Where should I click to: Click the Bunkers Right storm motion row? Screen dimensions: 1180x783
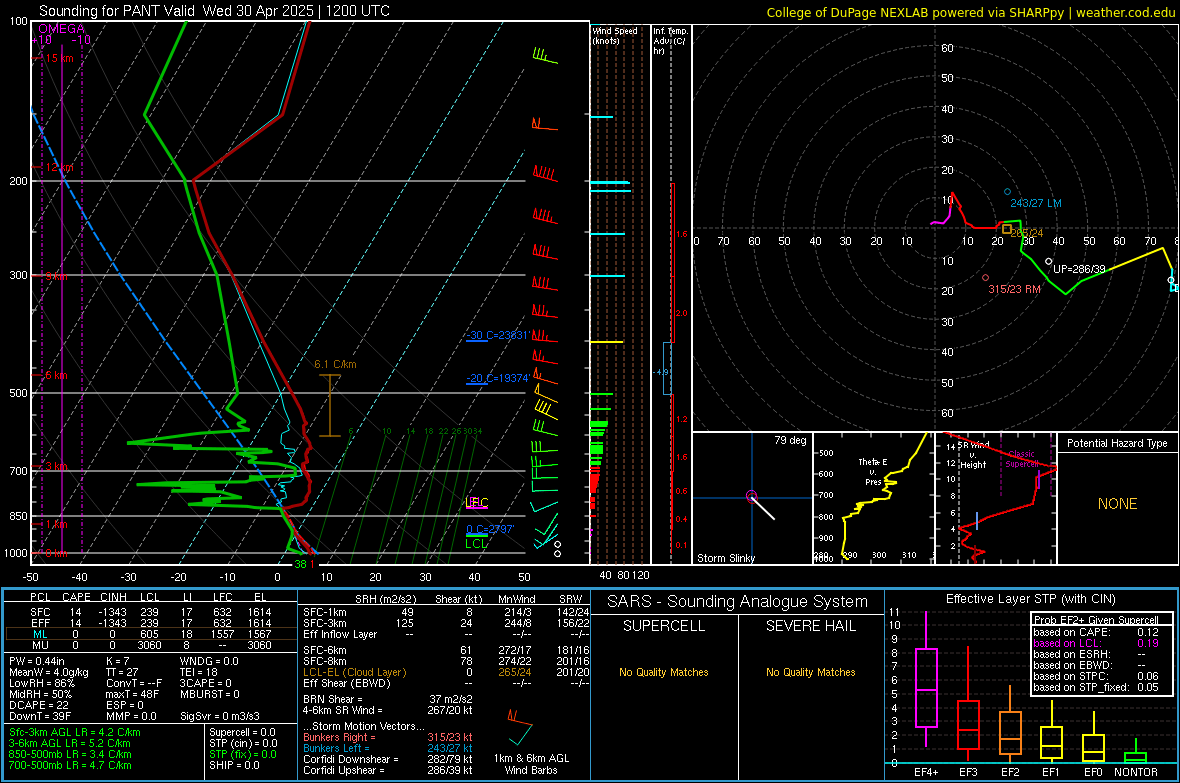(388, 738)
